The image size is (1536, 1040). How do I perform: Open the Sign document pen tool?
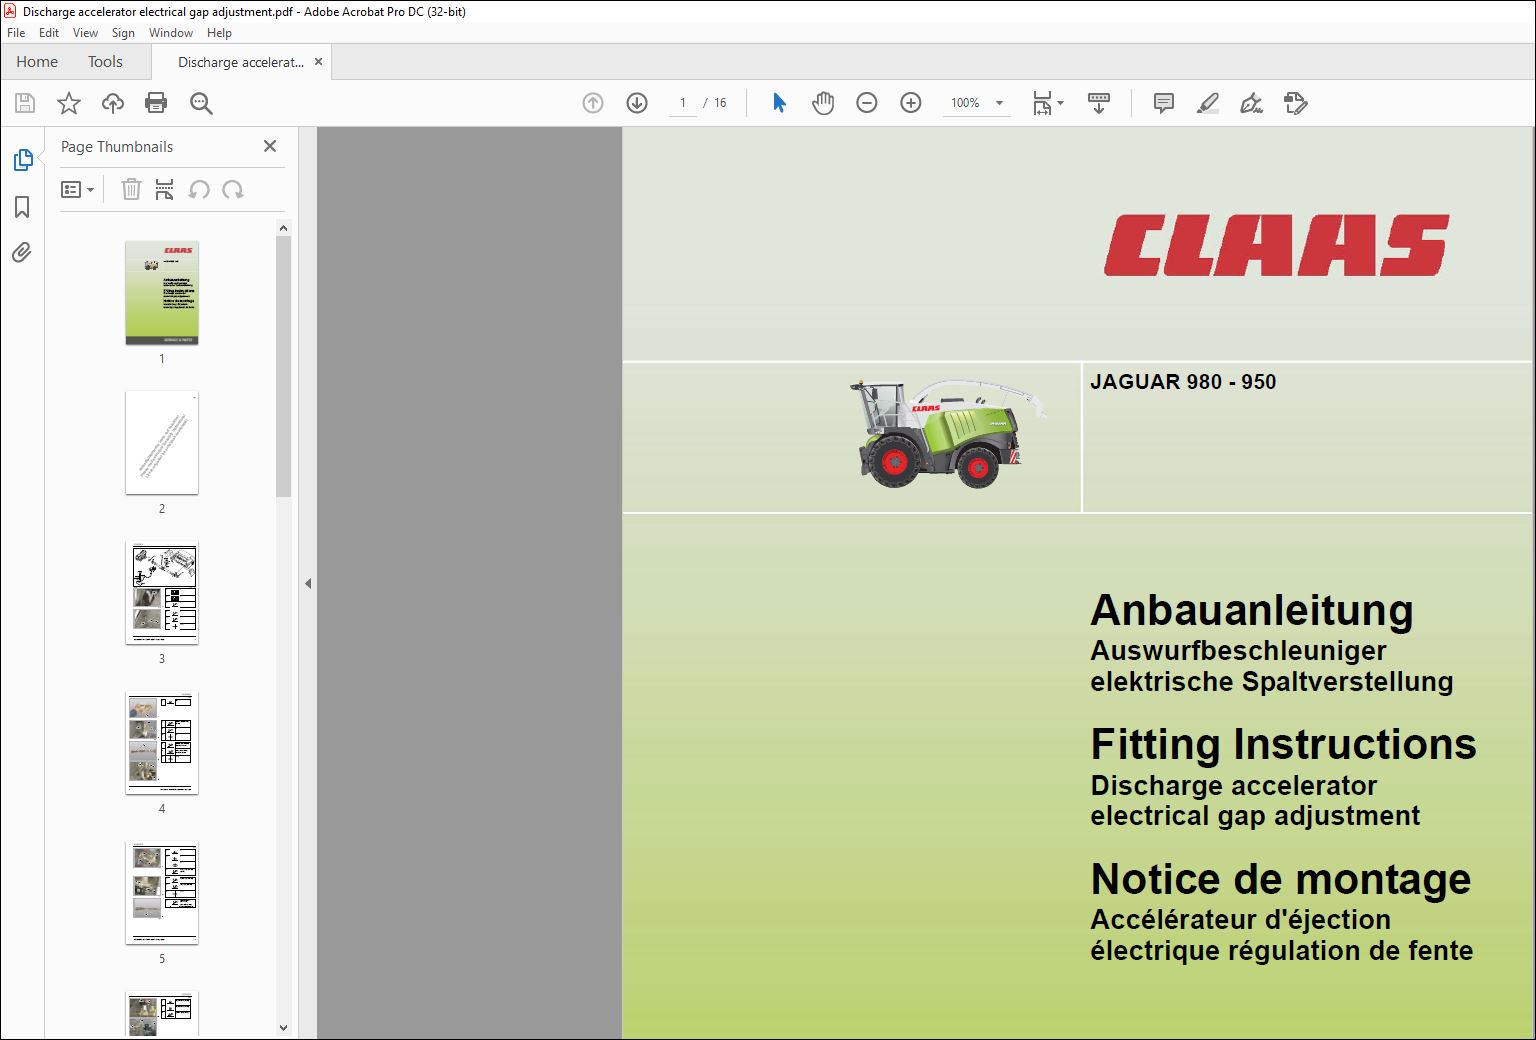coord(1251,103)
